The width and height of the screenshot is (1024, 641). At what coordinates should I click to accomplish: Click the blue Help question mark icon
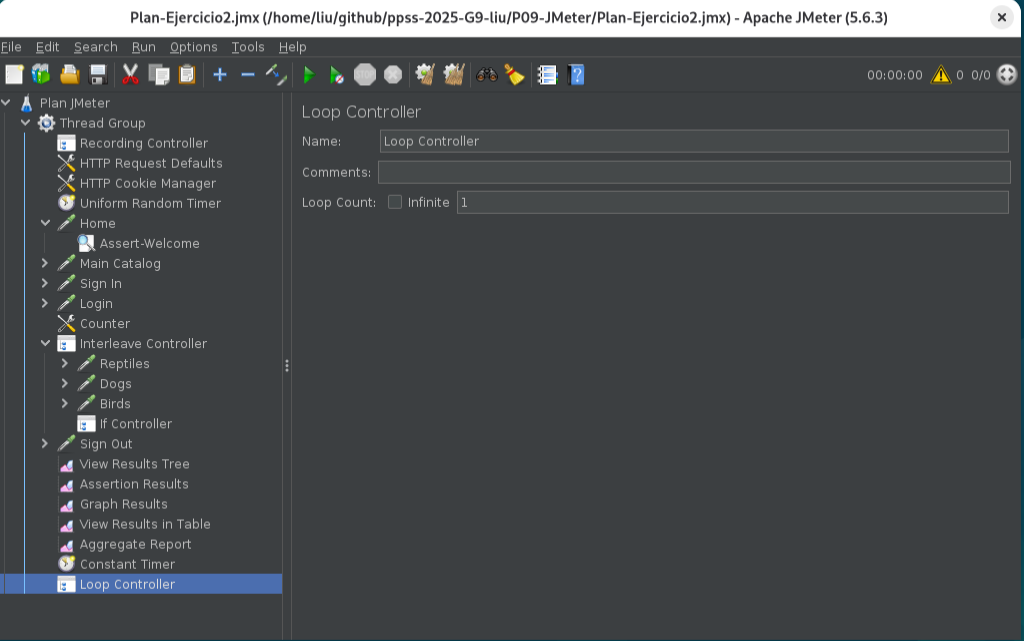(576, 75)
